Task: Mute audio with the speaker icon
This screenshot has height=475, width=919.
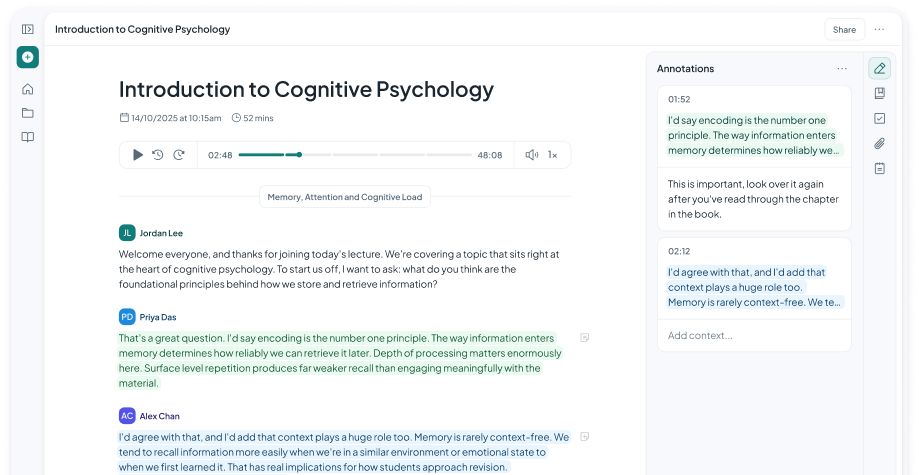Action: coord(532,155)
